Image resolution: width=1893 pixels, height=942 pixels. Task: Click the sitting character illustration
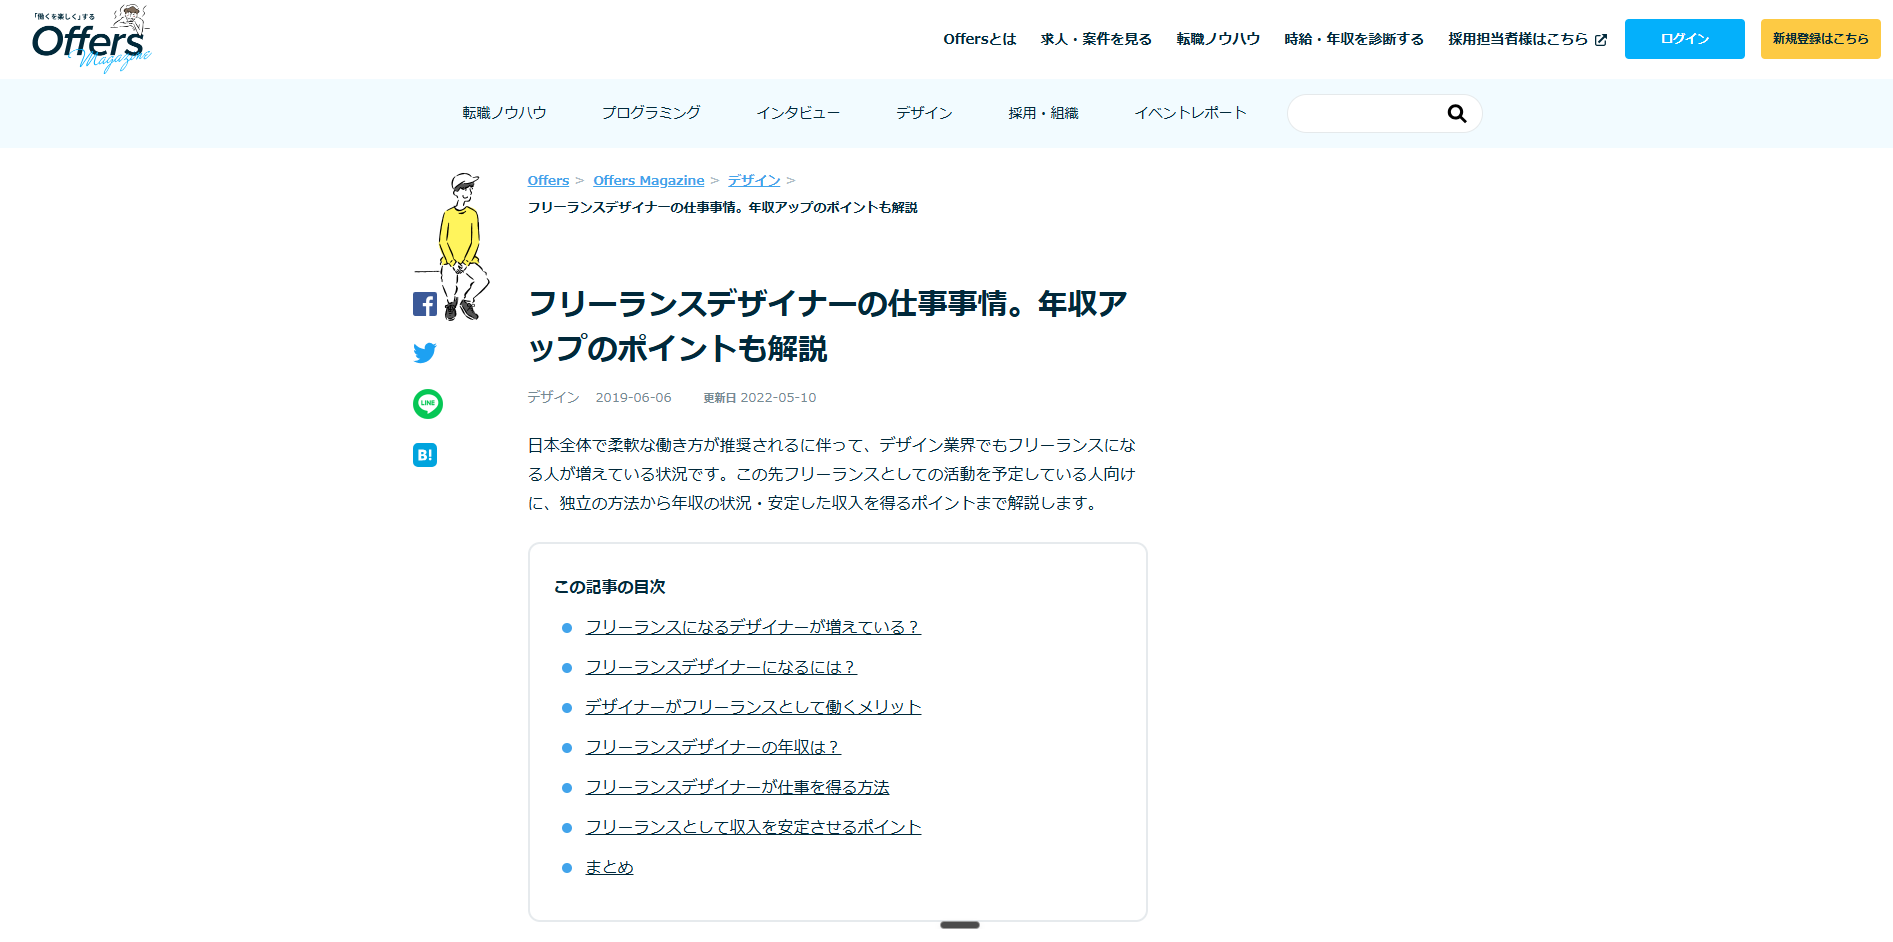click(x=455, y=246)
